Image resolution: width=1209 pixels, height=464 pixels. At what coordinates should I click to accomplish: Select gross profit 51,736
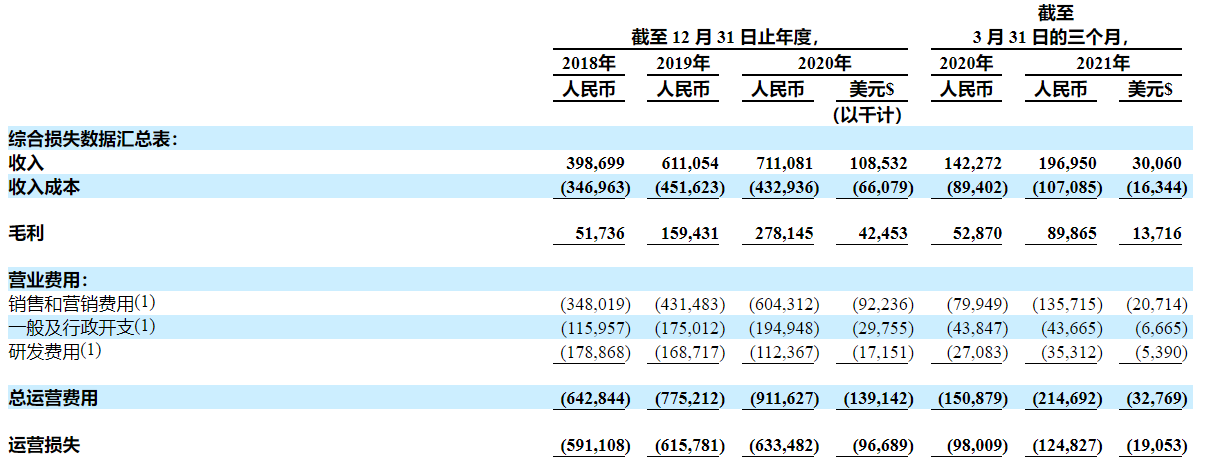[x=600, y=234]
